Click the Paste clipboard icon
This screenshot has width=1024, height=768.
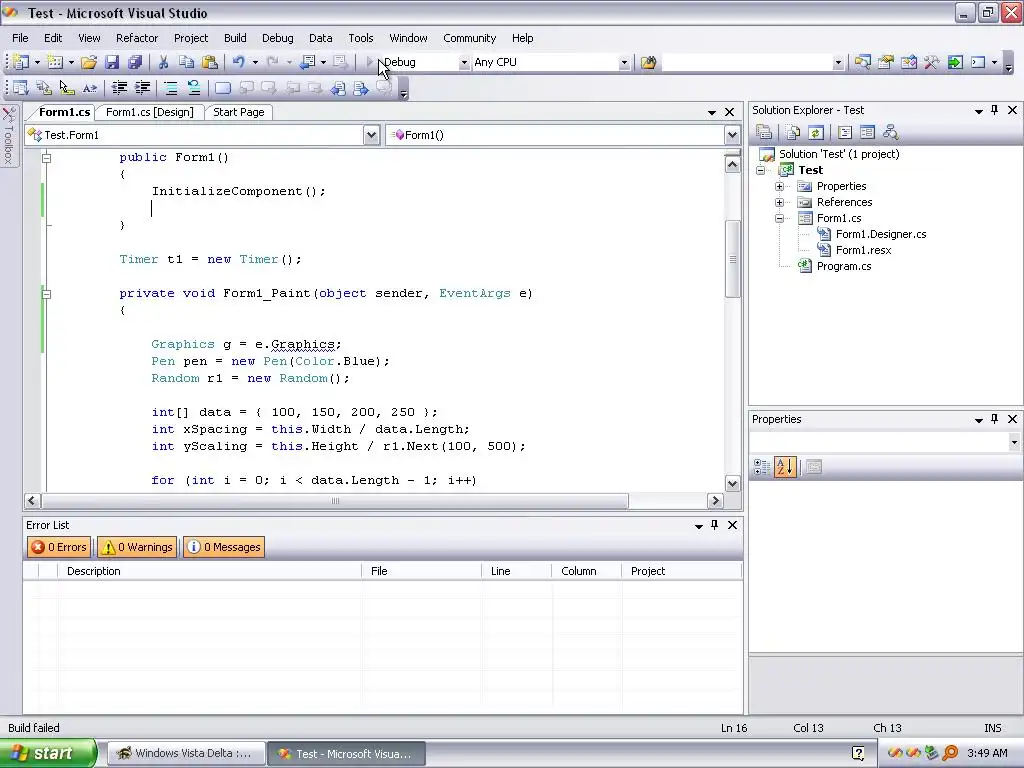coord(210,62)
